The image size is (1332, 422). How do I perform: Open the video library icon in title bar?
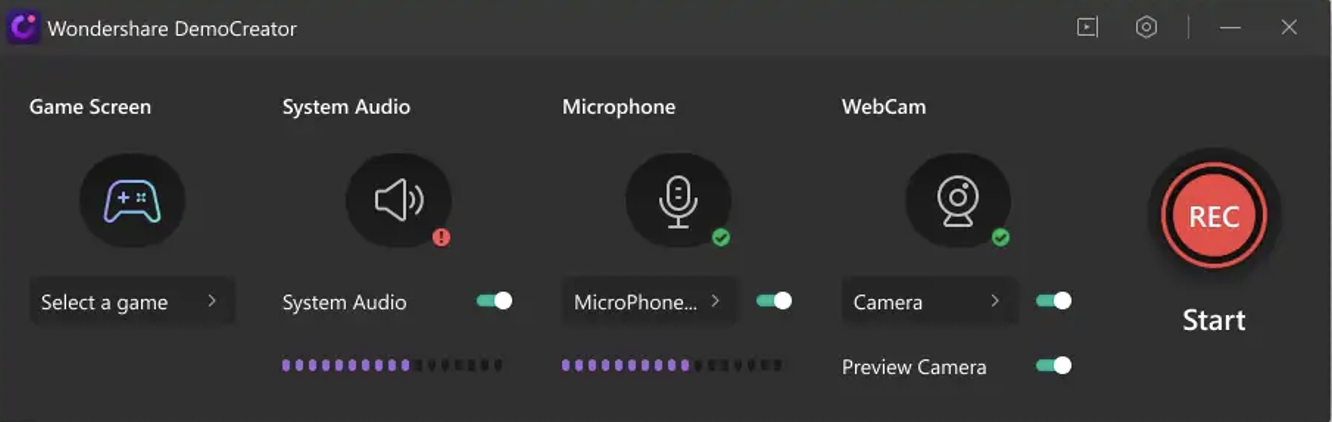(x=1087, y=28)
